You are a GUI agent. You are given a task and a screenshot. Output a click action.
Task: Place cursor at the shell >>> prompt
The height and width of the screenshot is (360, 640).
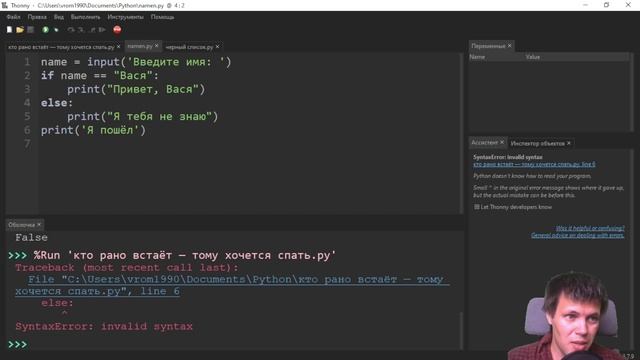(17, 344)
